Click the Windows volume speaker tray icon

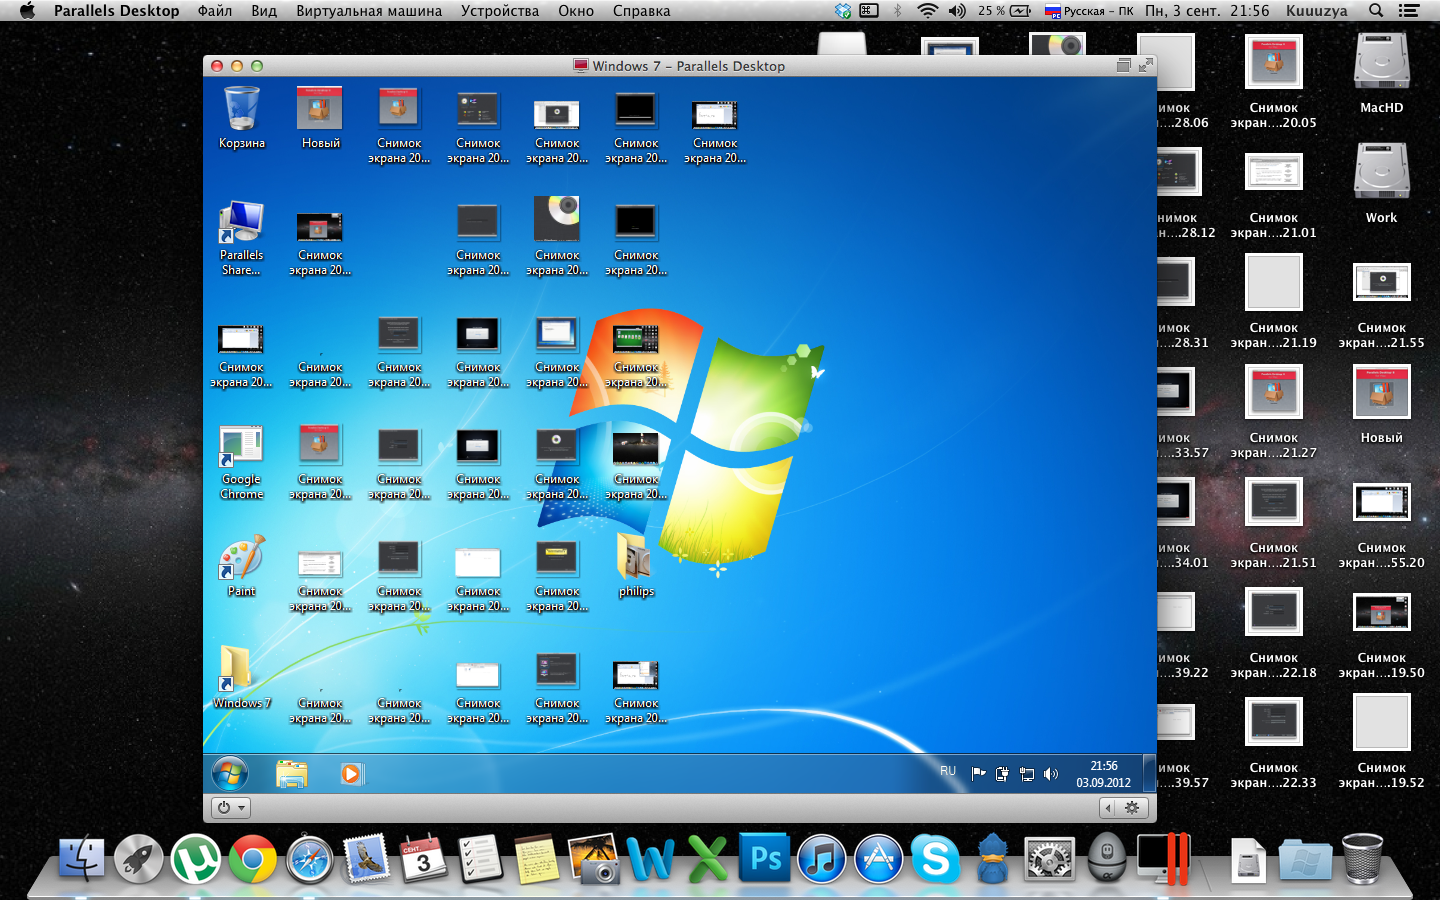tap(1051, 774)
